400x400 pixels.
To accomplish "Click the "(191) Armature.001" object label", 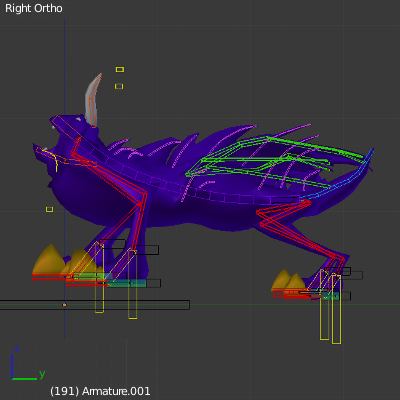I will click(100, 391).
